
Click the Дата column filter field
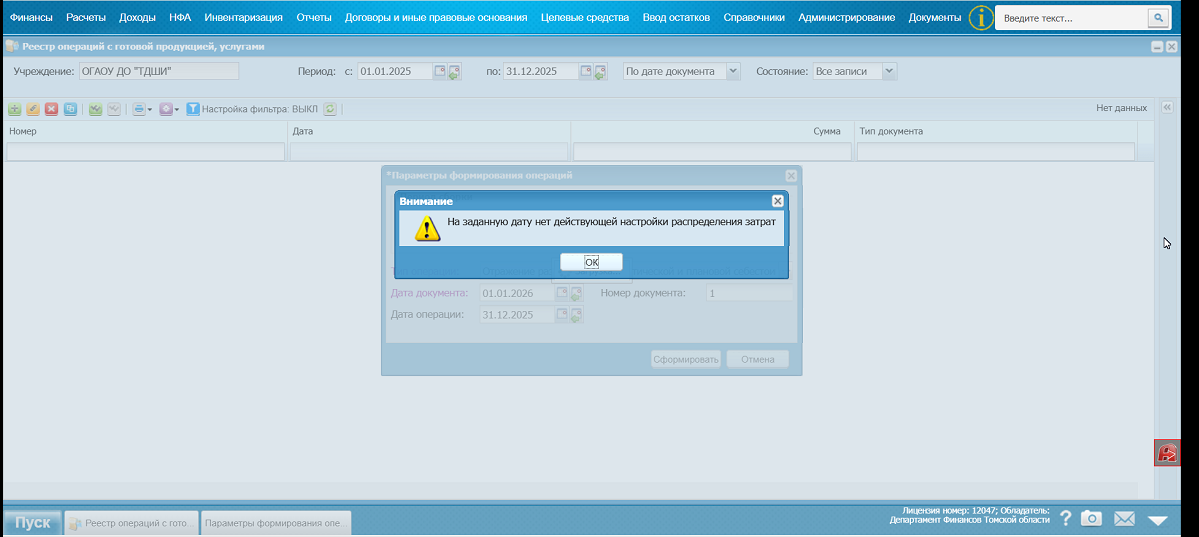[429, 151]
